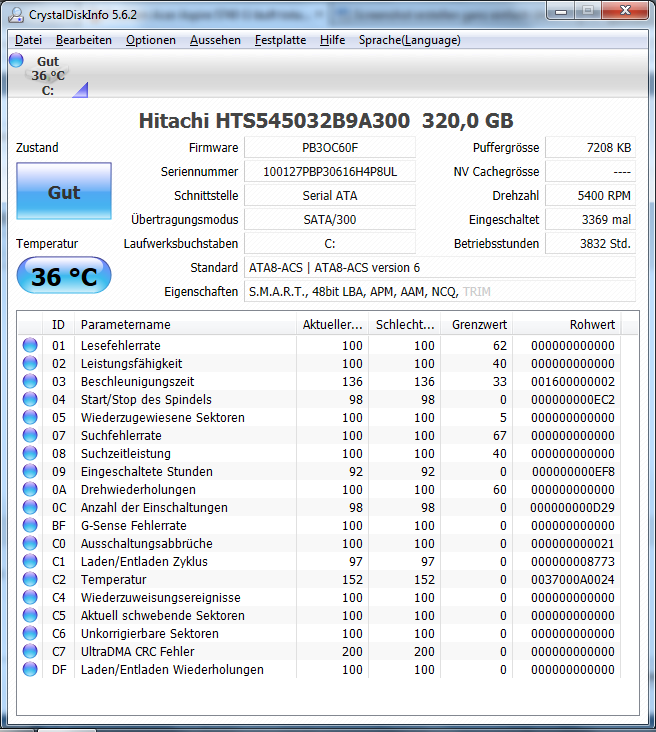Click the serial number field 100127PBP30616H4P8UL
The height and width of the screenshot is (732, 656).
point(330,172)
